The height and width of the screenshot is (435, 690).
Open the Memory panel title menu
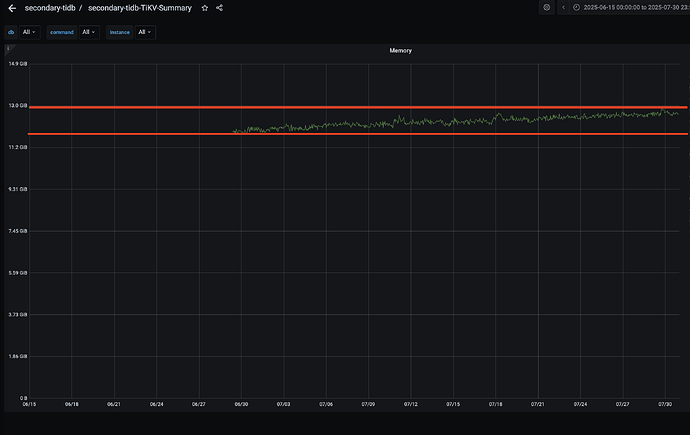click(x=399, y=50)
